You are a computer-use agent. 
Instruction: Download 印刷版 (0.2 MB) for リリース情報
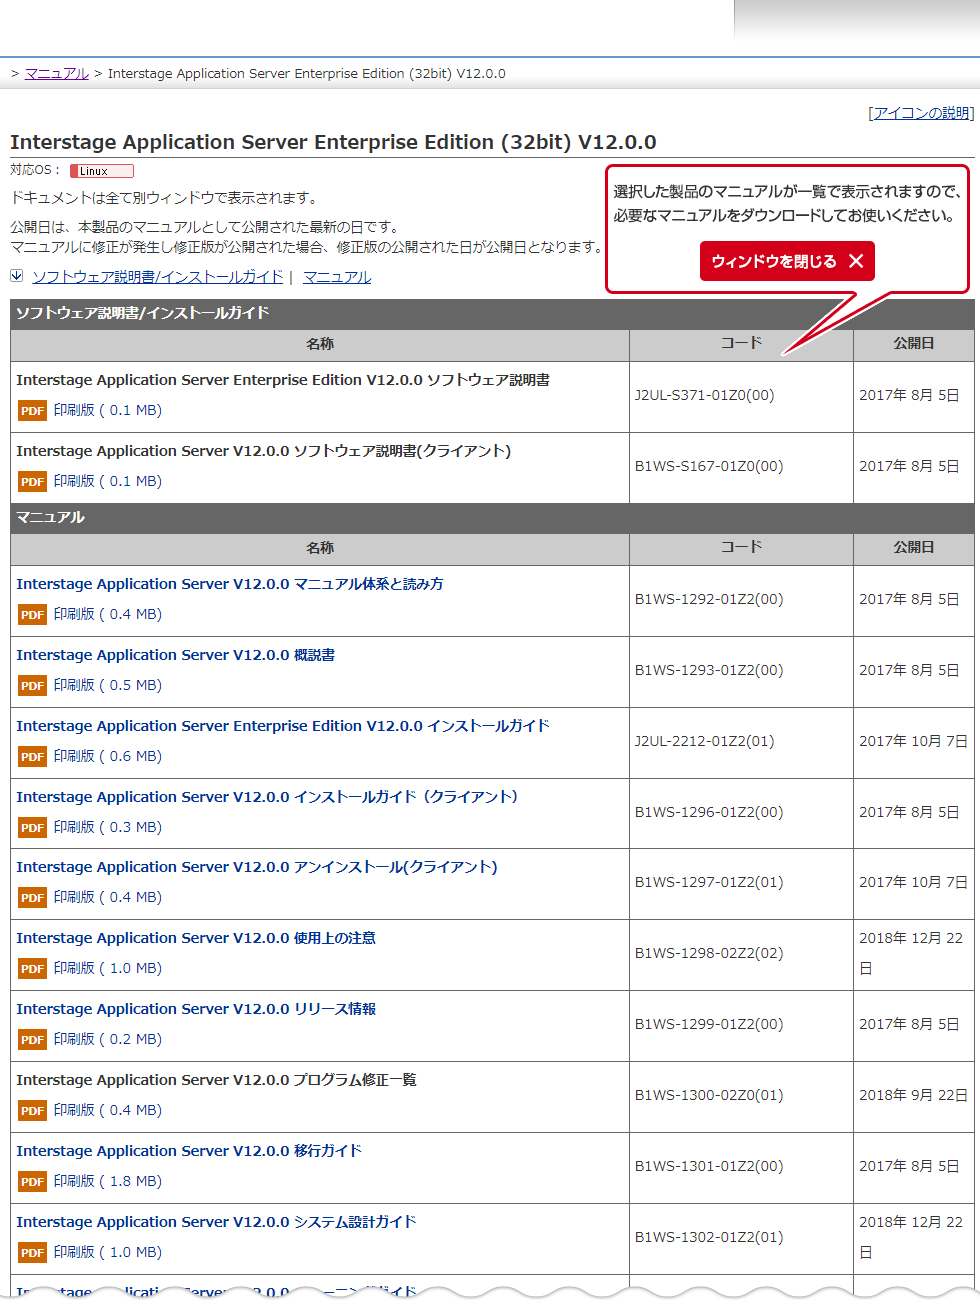[108, 1039]
